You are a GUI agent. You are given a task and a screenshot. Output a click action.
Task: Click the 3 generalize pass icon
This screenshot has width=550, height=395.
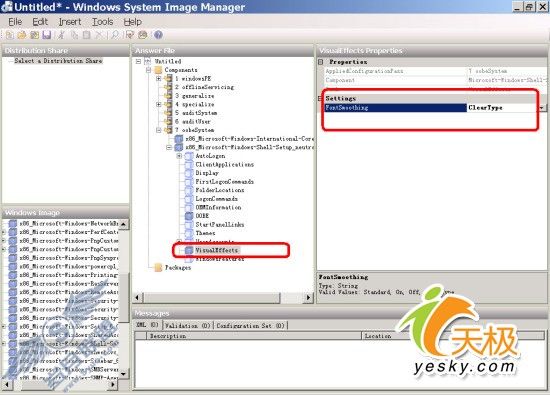pyautogui.click(x=168, y=95)
